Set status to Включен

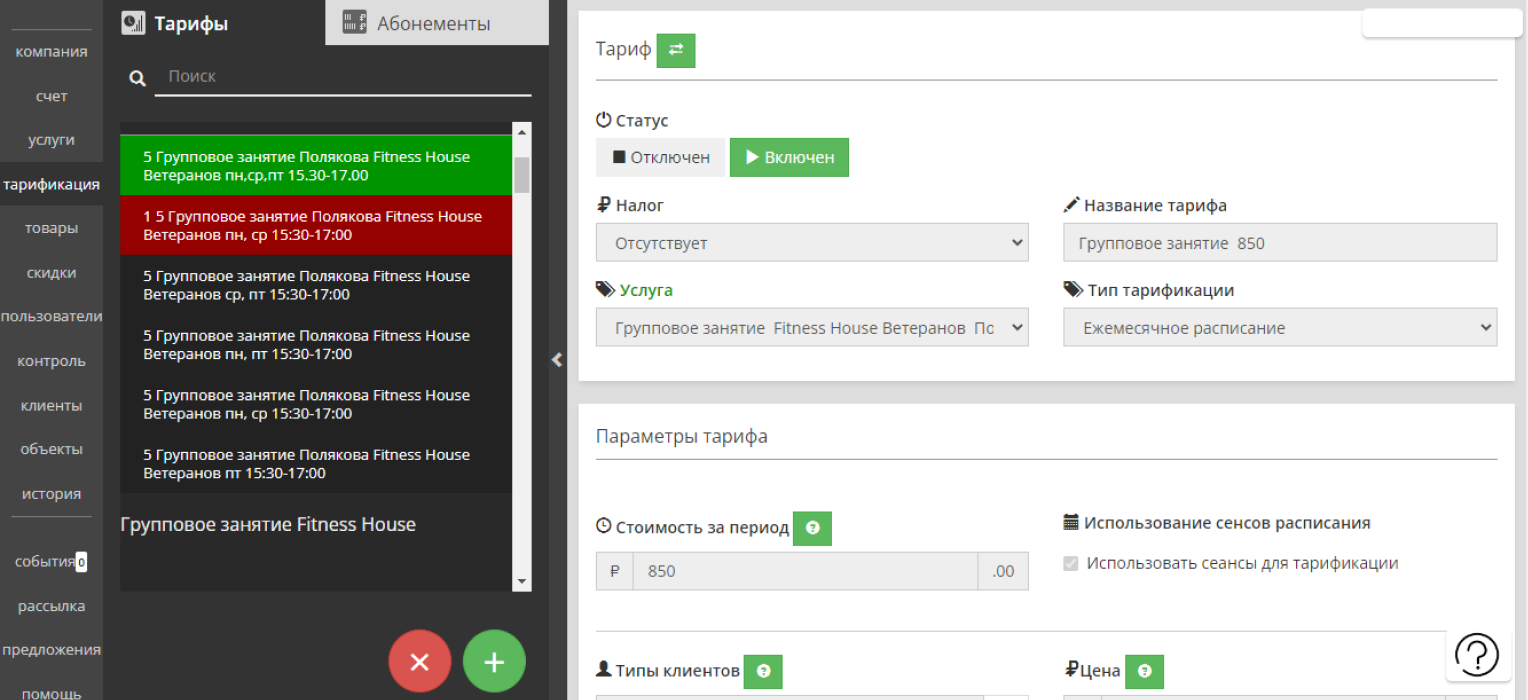click(789, 158)
